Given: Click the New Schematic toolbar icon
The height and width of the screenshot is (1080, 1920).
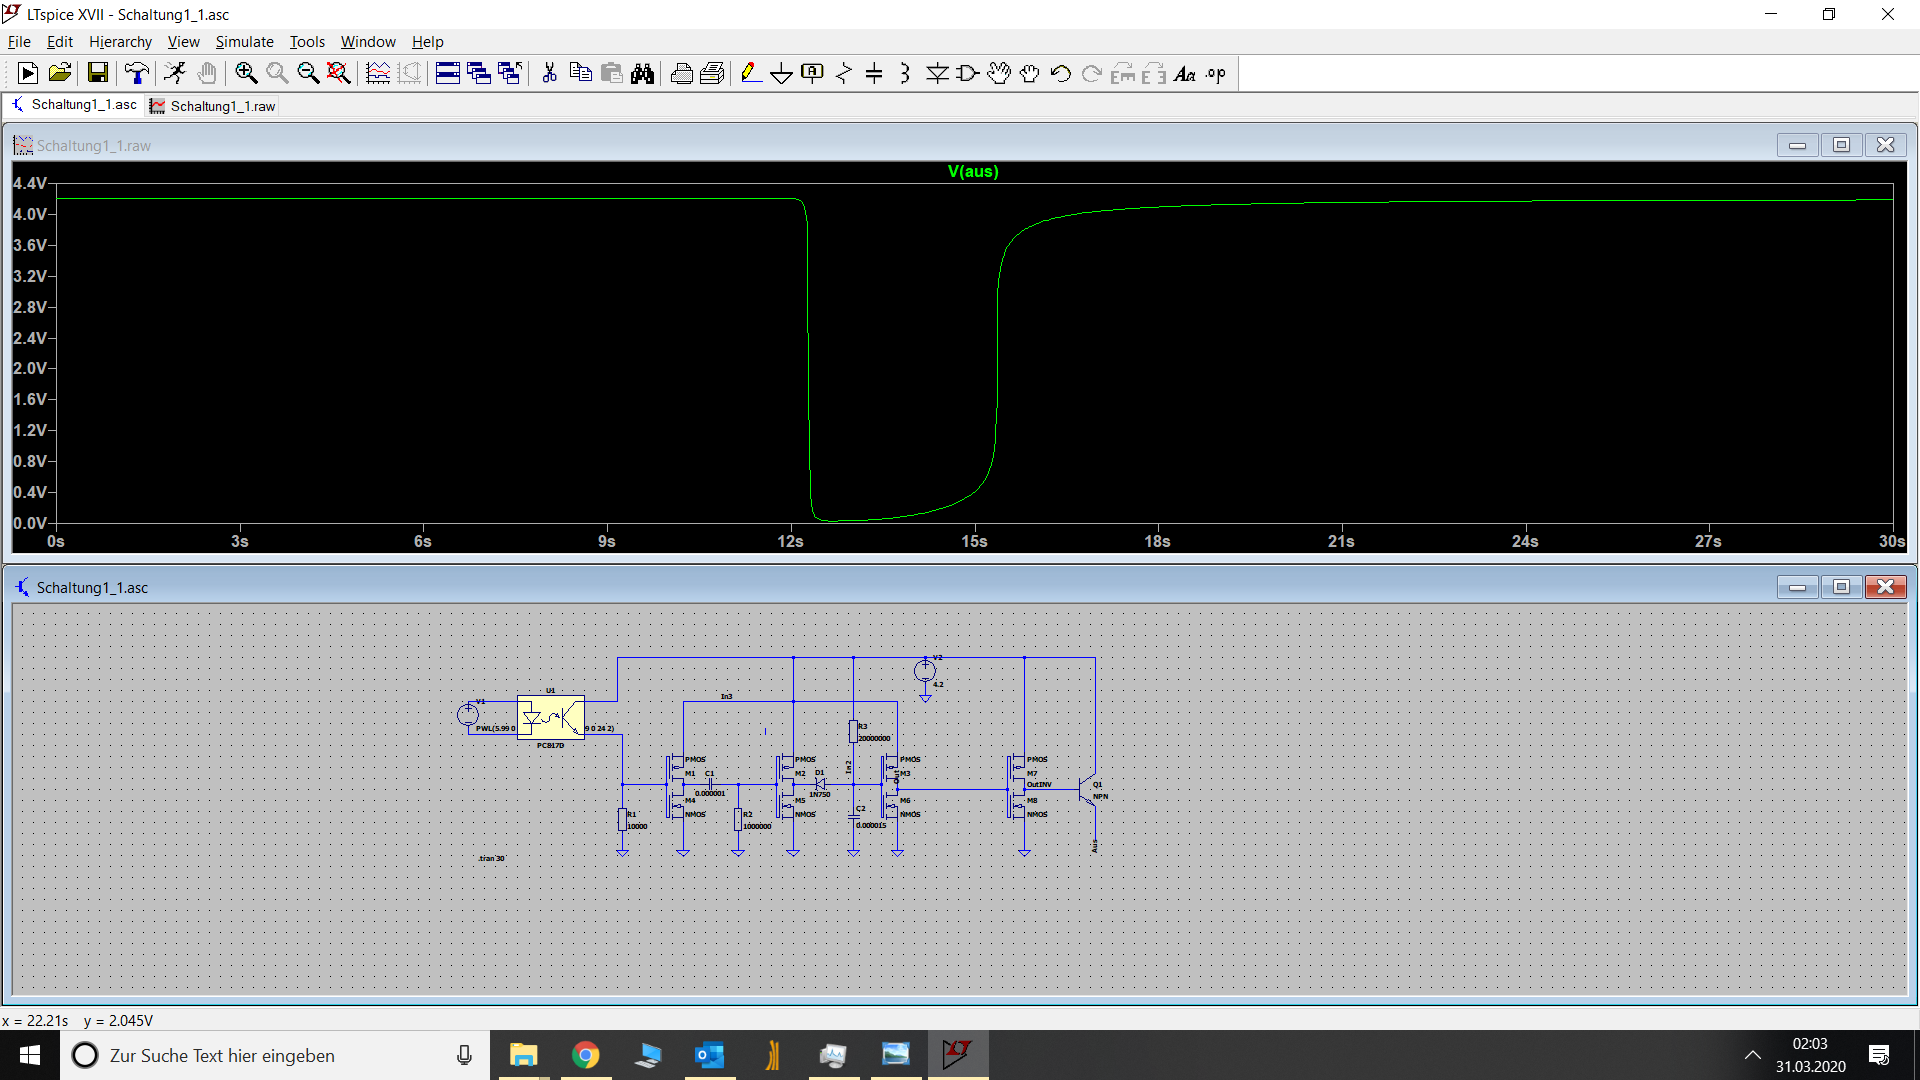Looking at the screenshot, I should coord(28,73).
